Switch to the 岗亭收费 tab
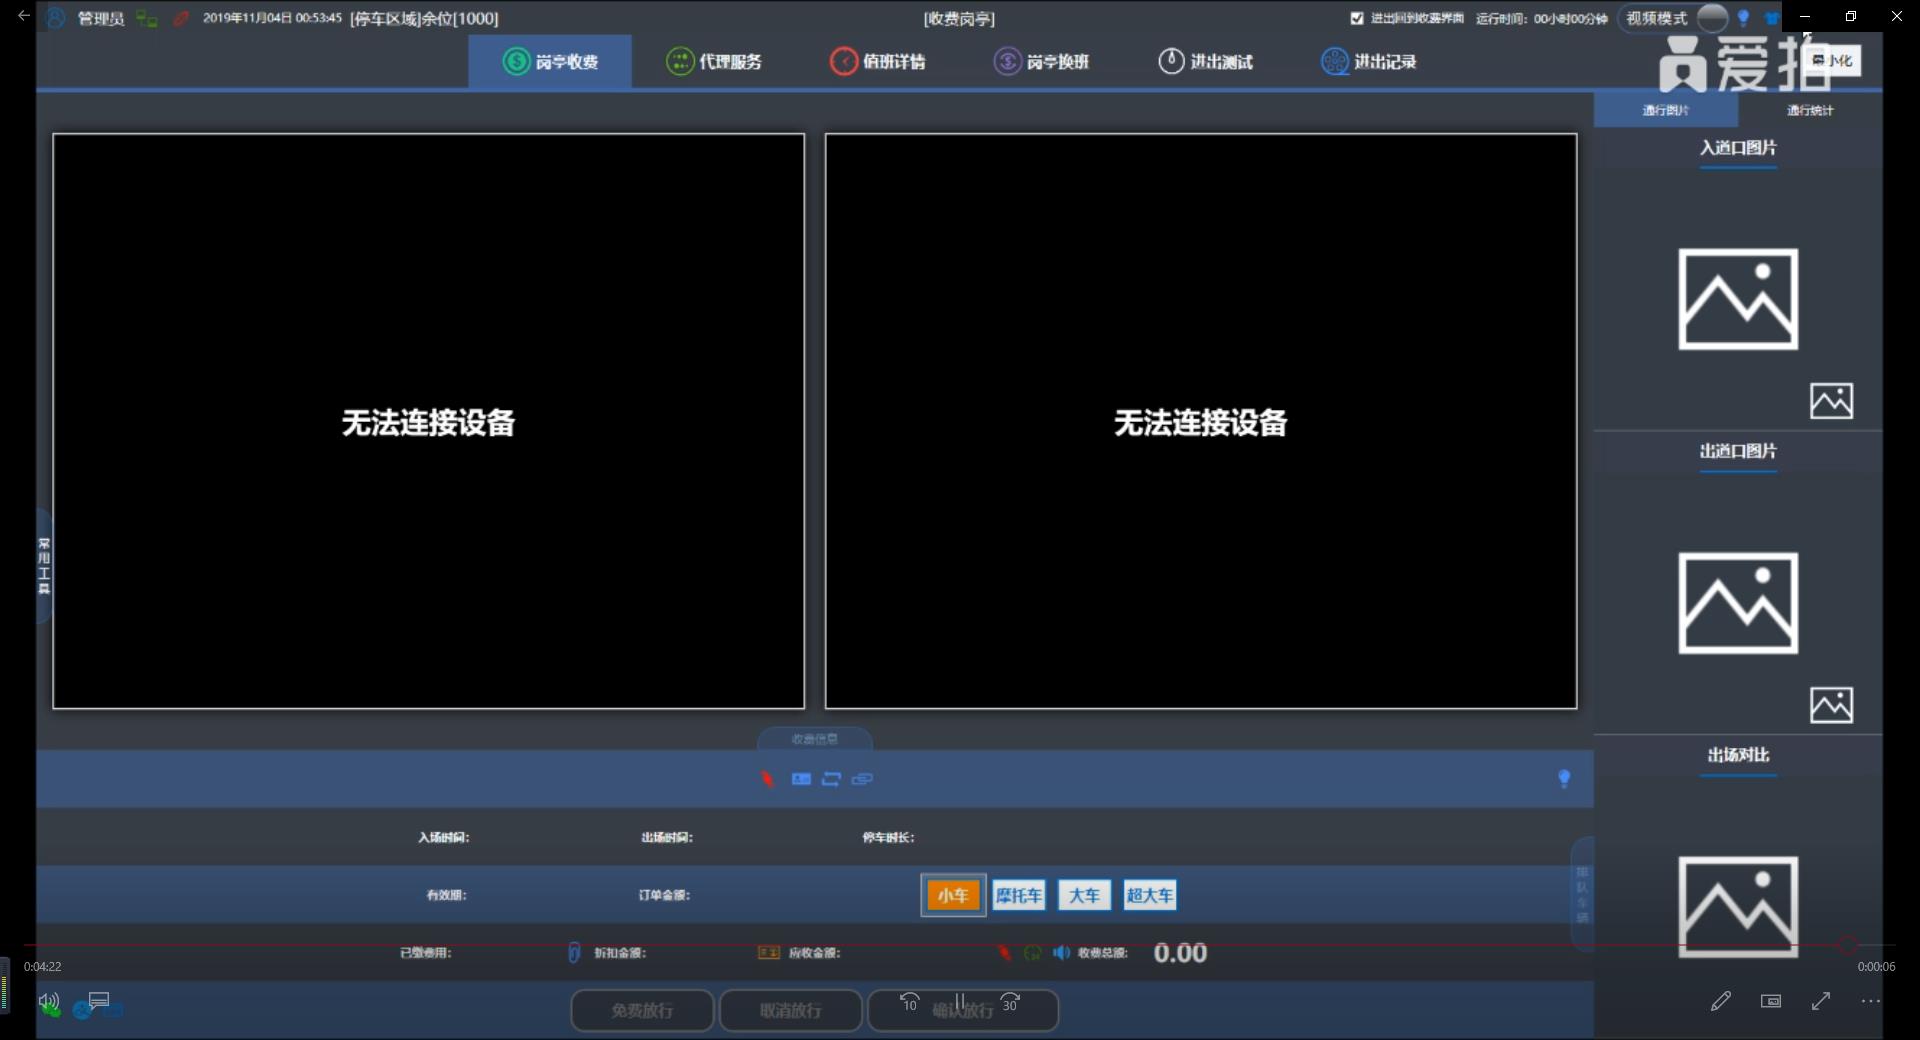The width and height of the screenshot is (1920, 1040). tap(550, 62)
